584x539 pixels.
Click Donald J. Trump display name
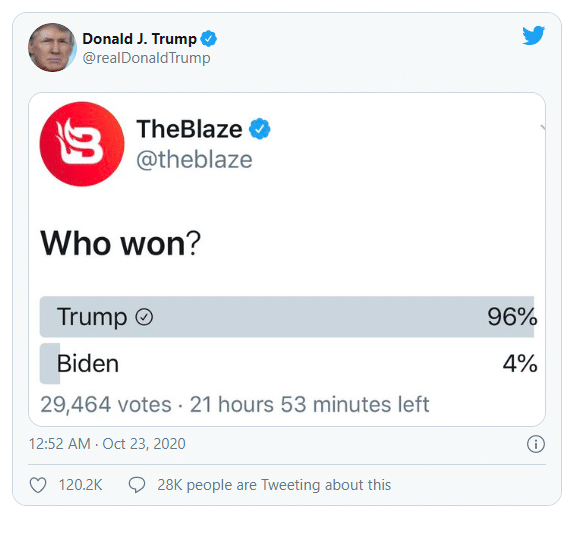coord(139,39)
